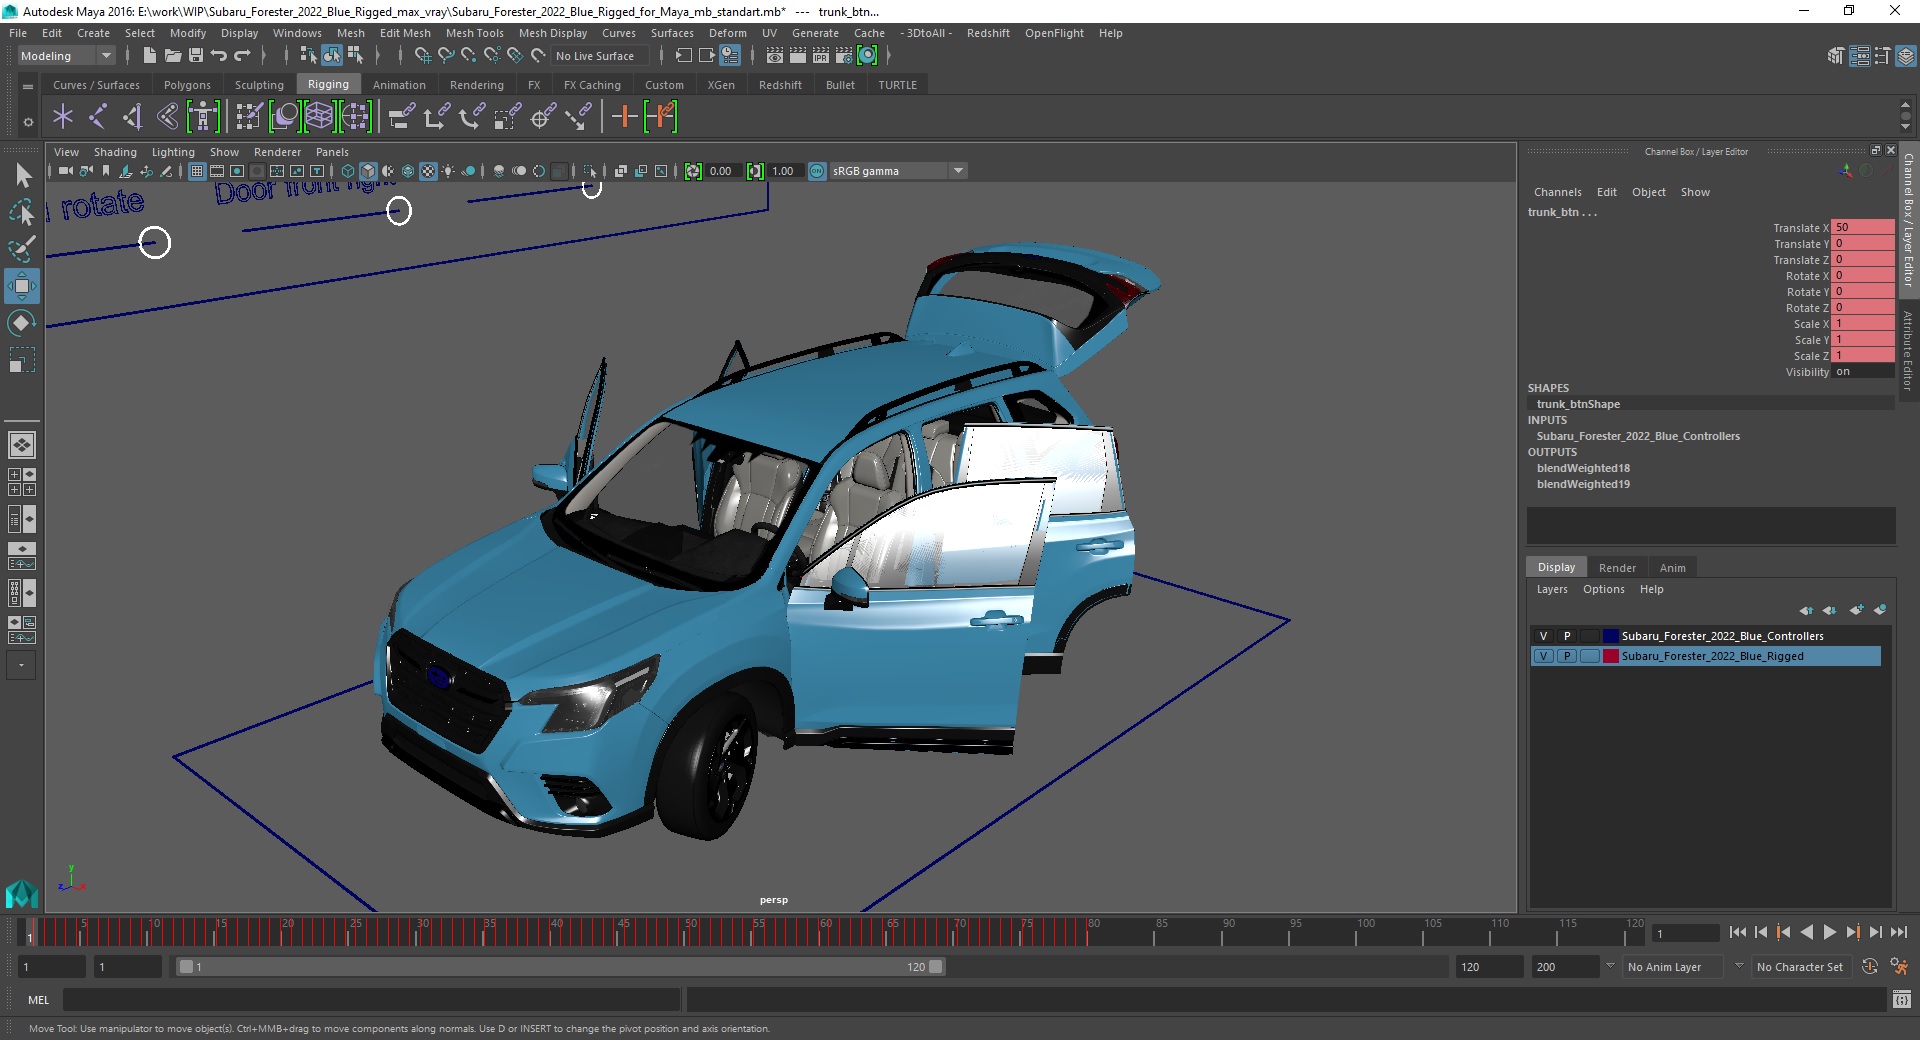This screenshot has height=1040, width=1920.
Task: Click the Parent Constraint shelf icon
Action: pos(401,117)
